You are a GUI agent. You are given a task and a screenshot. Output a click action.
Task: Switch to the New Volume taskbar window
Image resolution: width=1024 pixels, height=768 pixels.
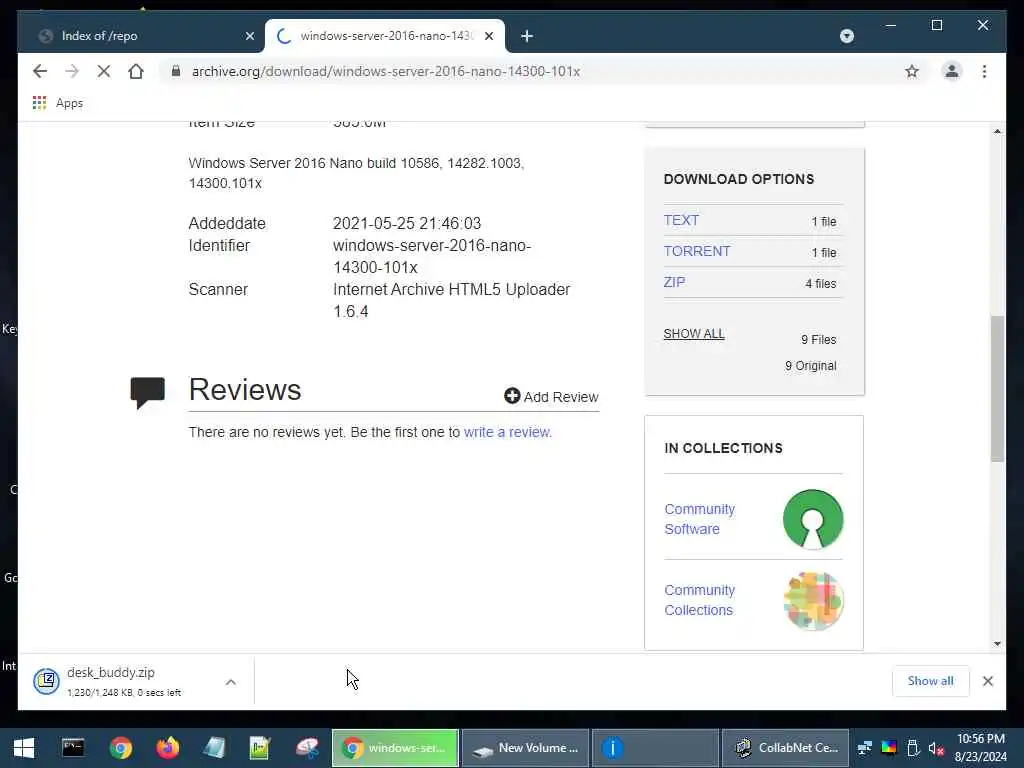coord(526,748)
